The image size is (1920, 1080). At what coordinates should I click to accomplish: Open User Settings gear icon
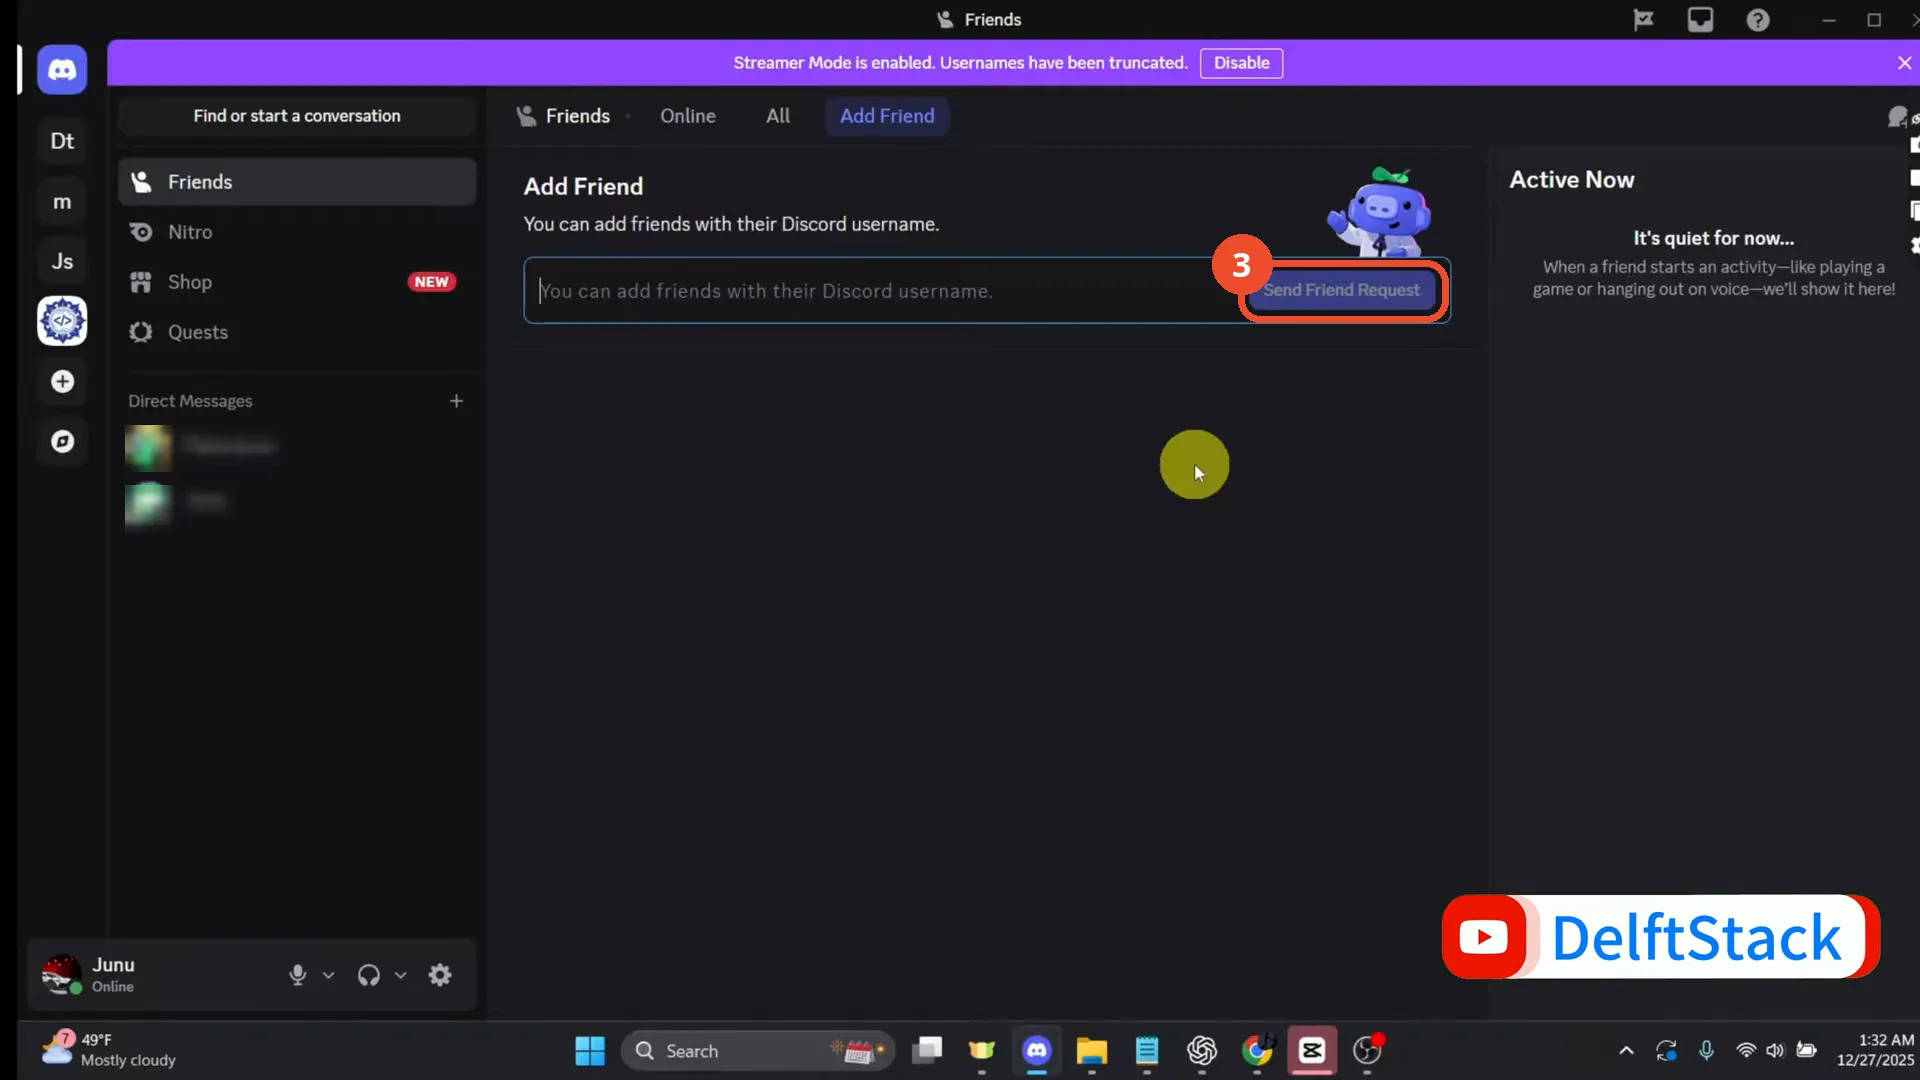(x=440, y=975)
